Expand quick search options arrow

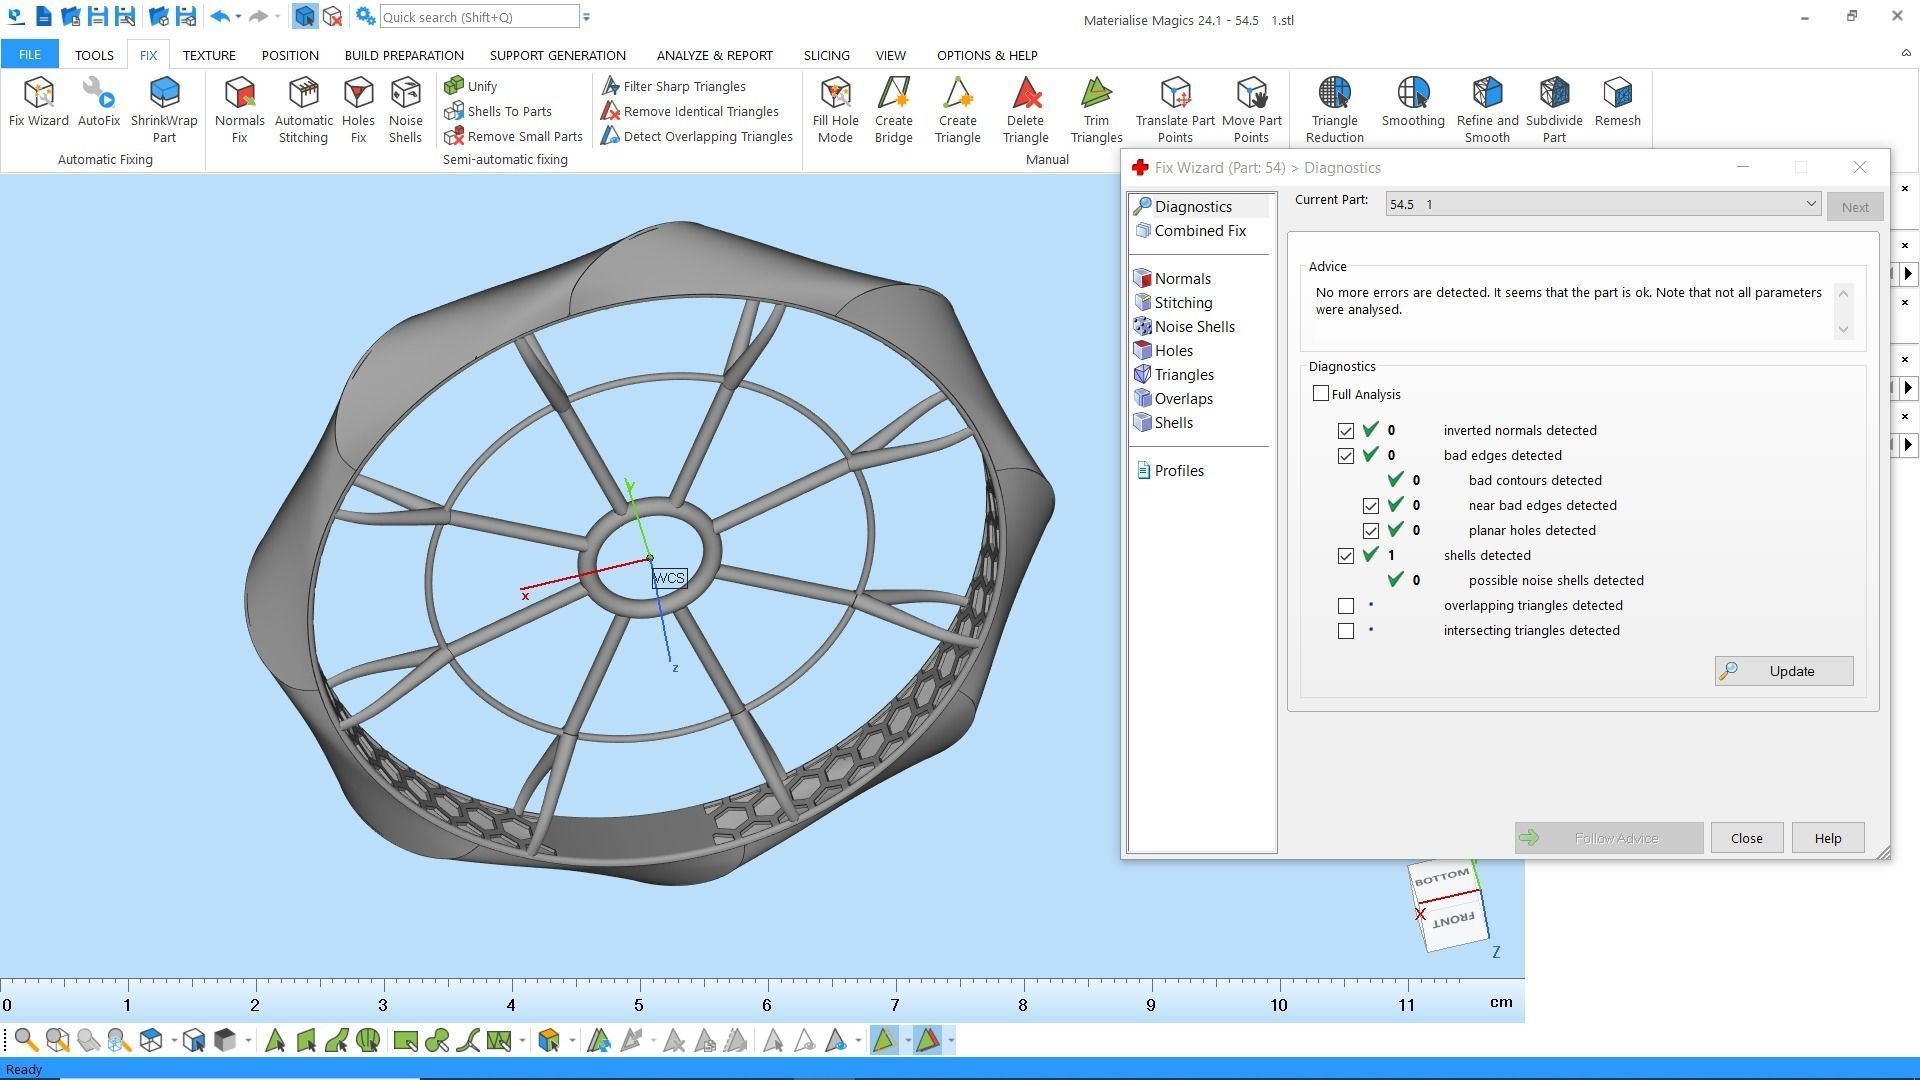tap(586, 17)
